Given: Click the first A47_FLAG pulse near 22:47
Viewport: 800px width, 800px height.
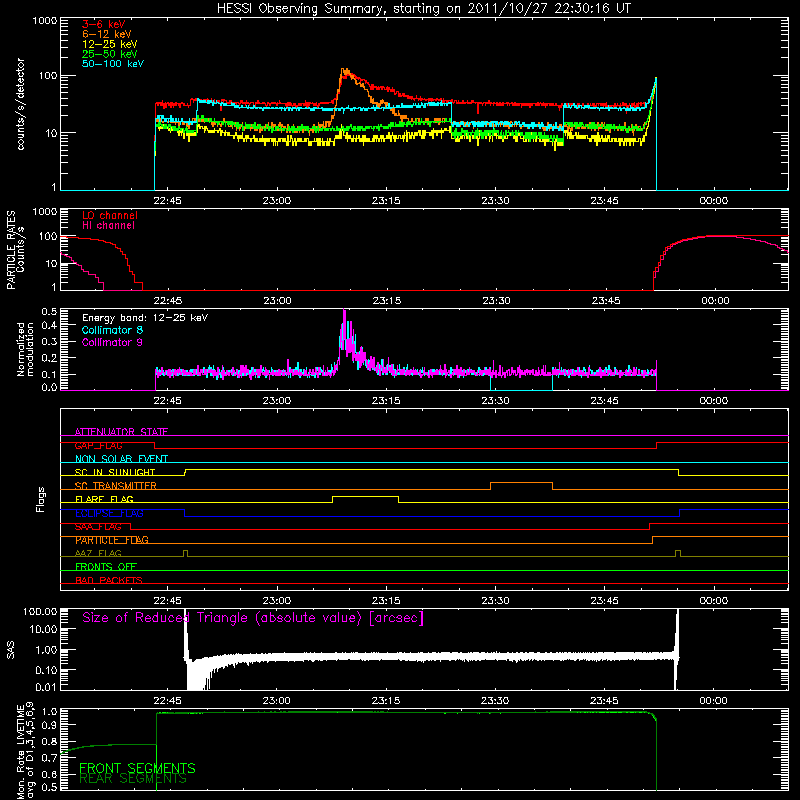Looking at the screenshot, I should pyautogui.click(x=185, y=553).
